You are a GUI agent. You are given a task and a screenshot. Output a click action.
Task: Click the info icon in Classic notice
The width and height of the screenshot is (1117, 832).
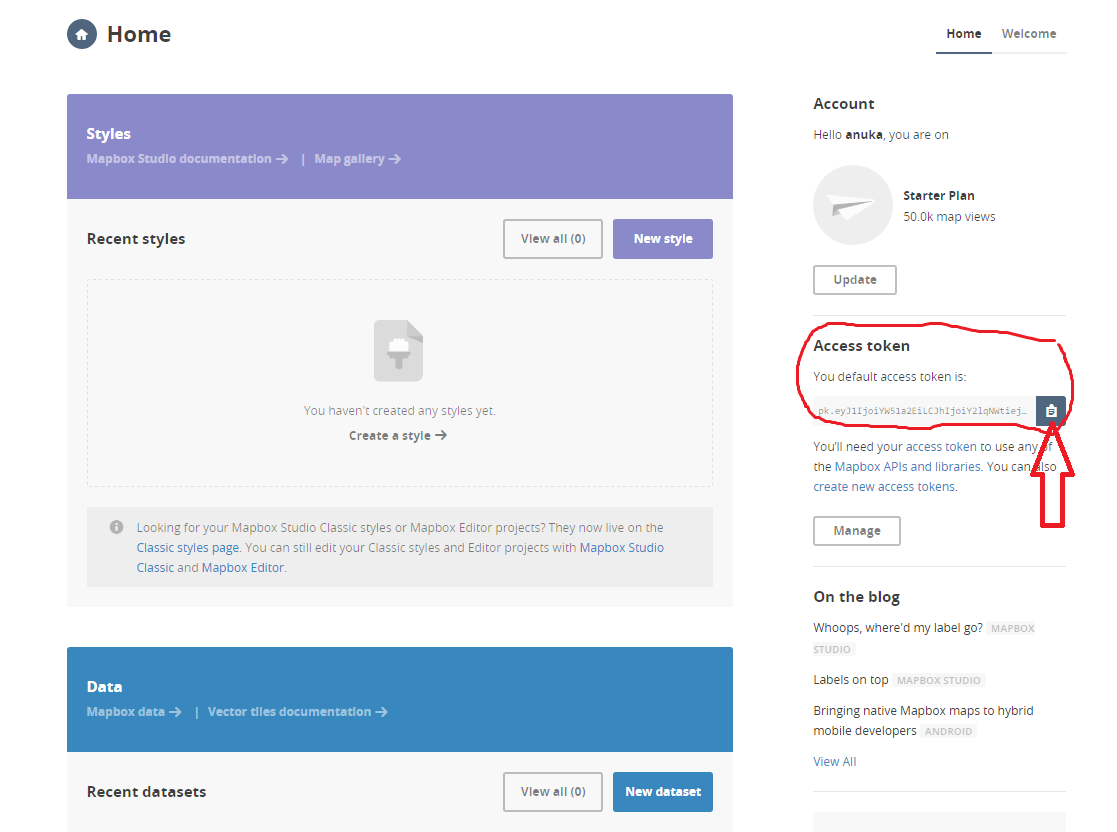(x=117, y=527)
